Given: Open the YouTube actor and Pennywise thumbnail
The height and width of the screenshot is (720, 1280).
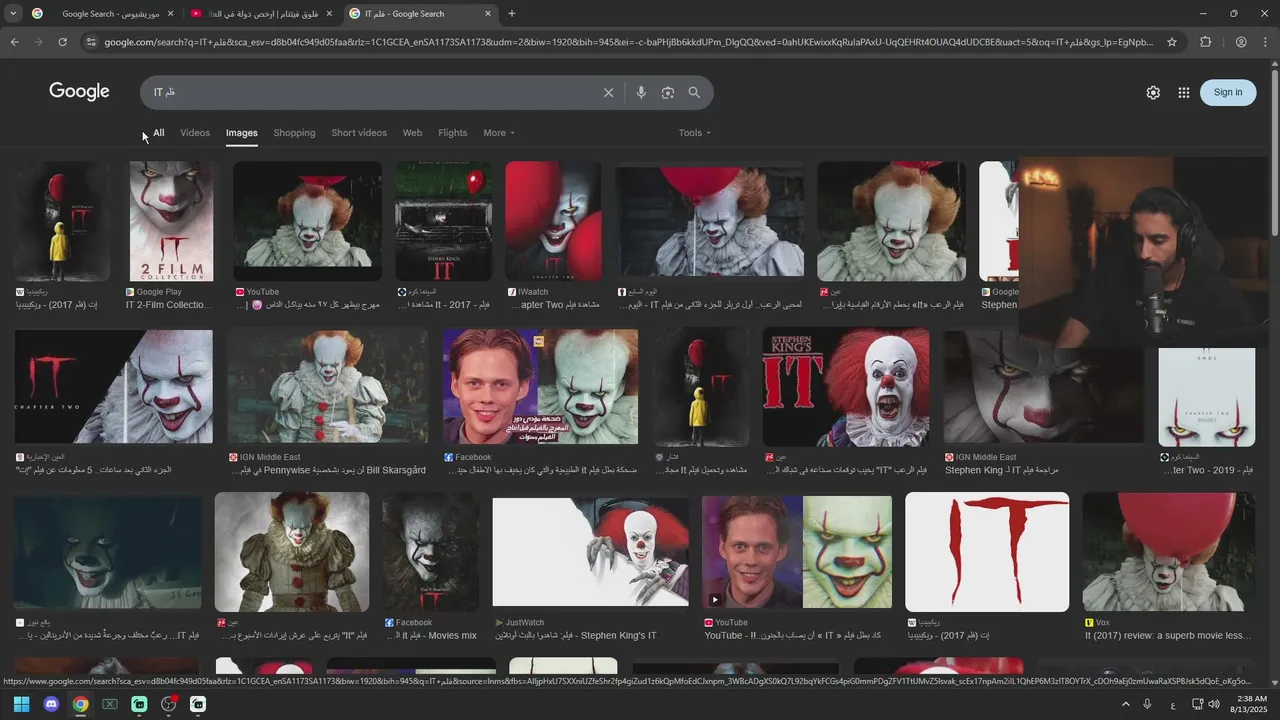Looking at the screenshot, I should pos(796,552).
